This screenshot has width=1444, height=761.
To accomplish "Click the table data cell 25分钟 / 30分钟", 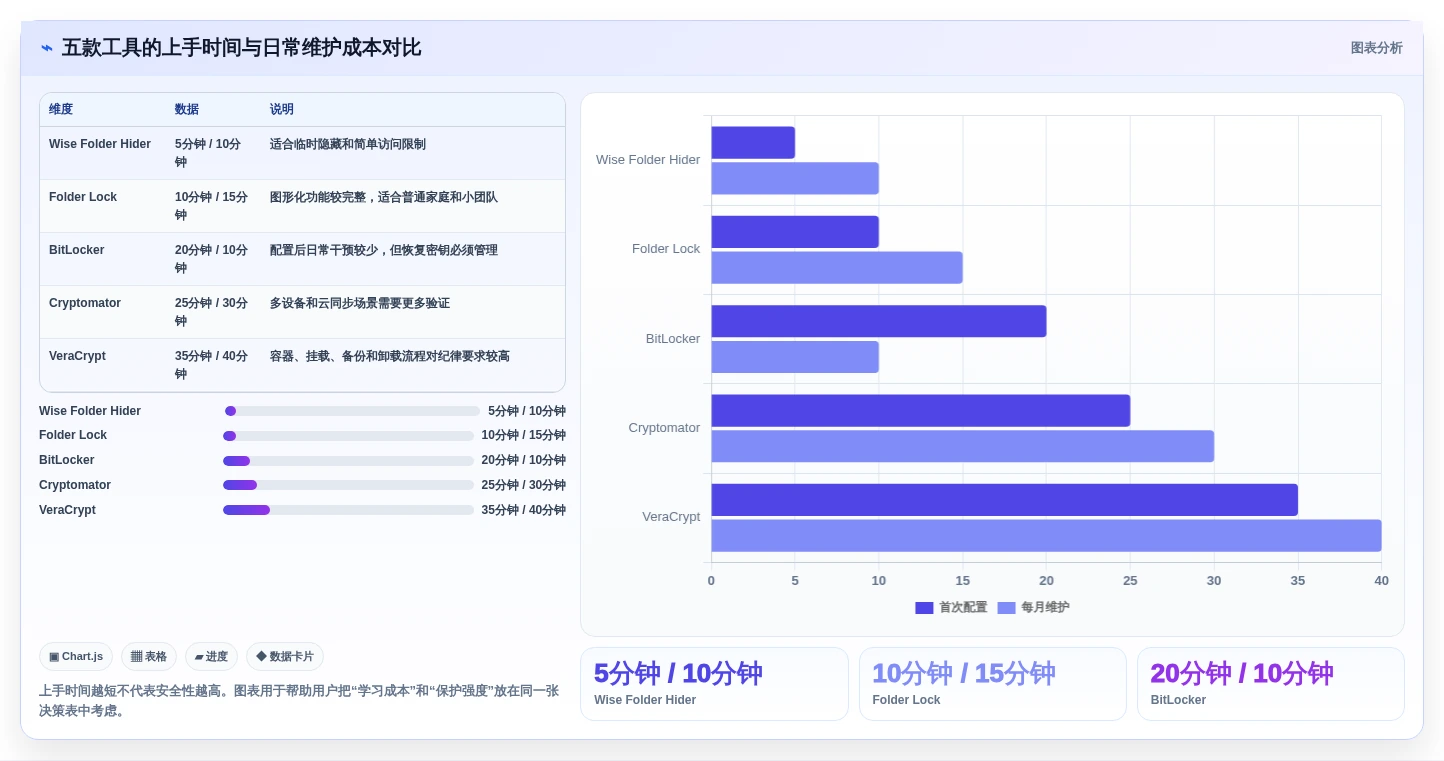I will coord(211,312).
